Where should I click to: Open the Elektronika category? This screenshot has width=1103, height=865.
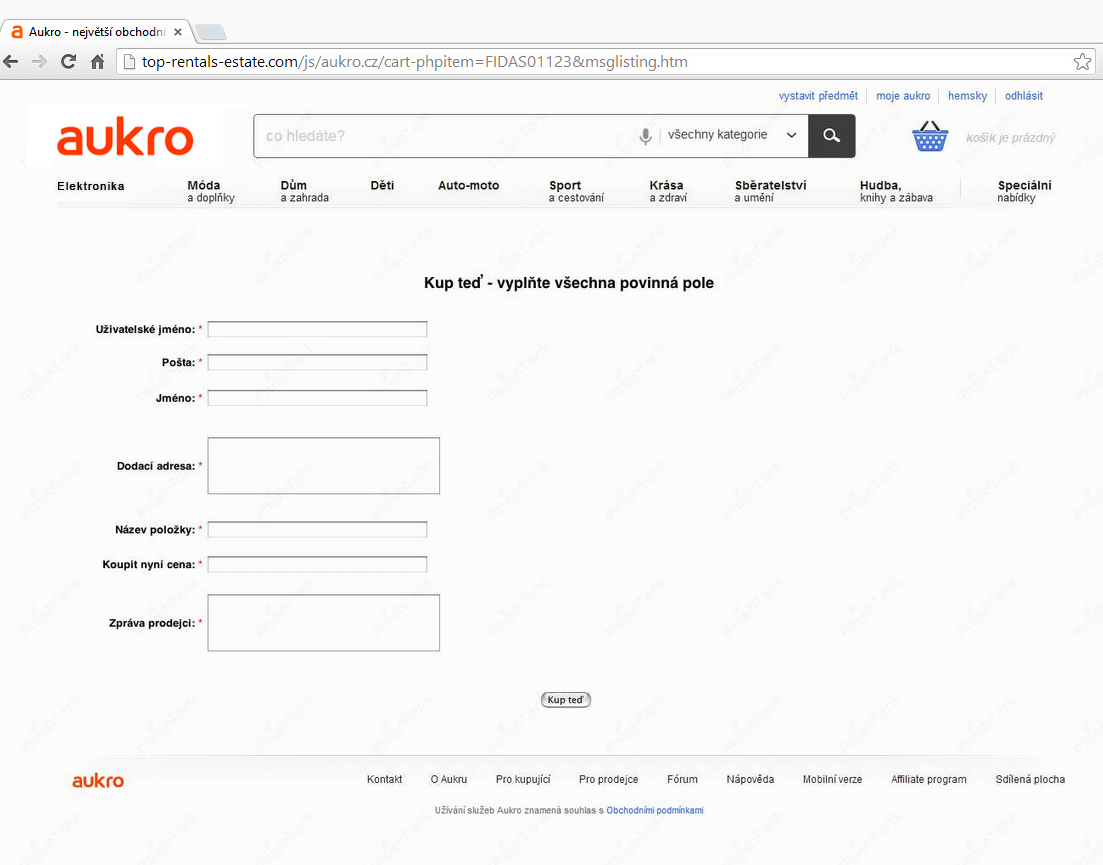(91, 186)
